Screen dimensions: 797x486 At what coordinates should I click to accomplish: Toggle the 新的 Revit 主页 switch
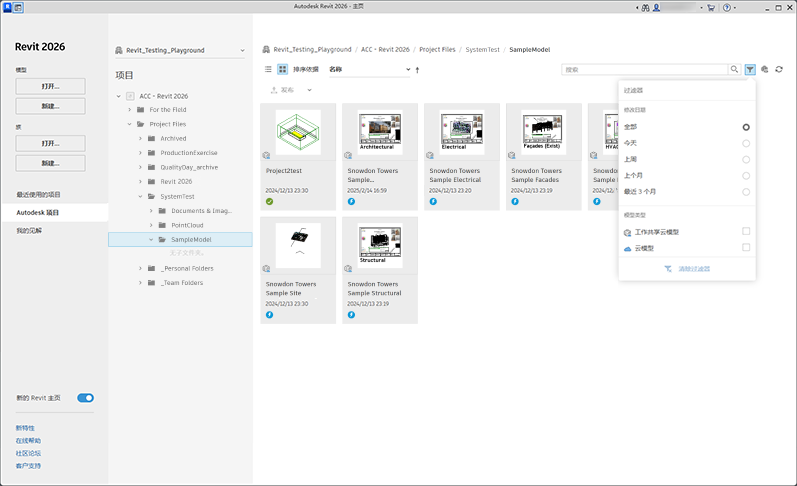[85, 398]
